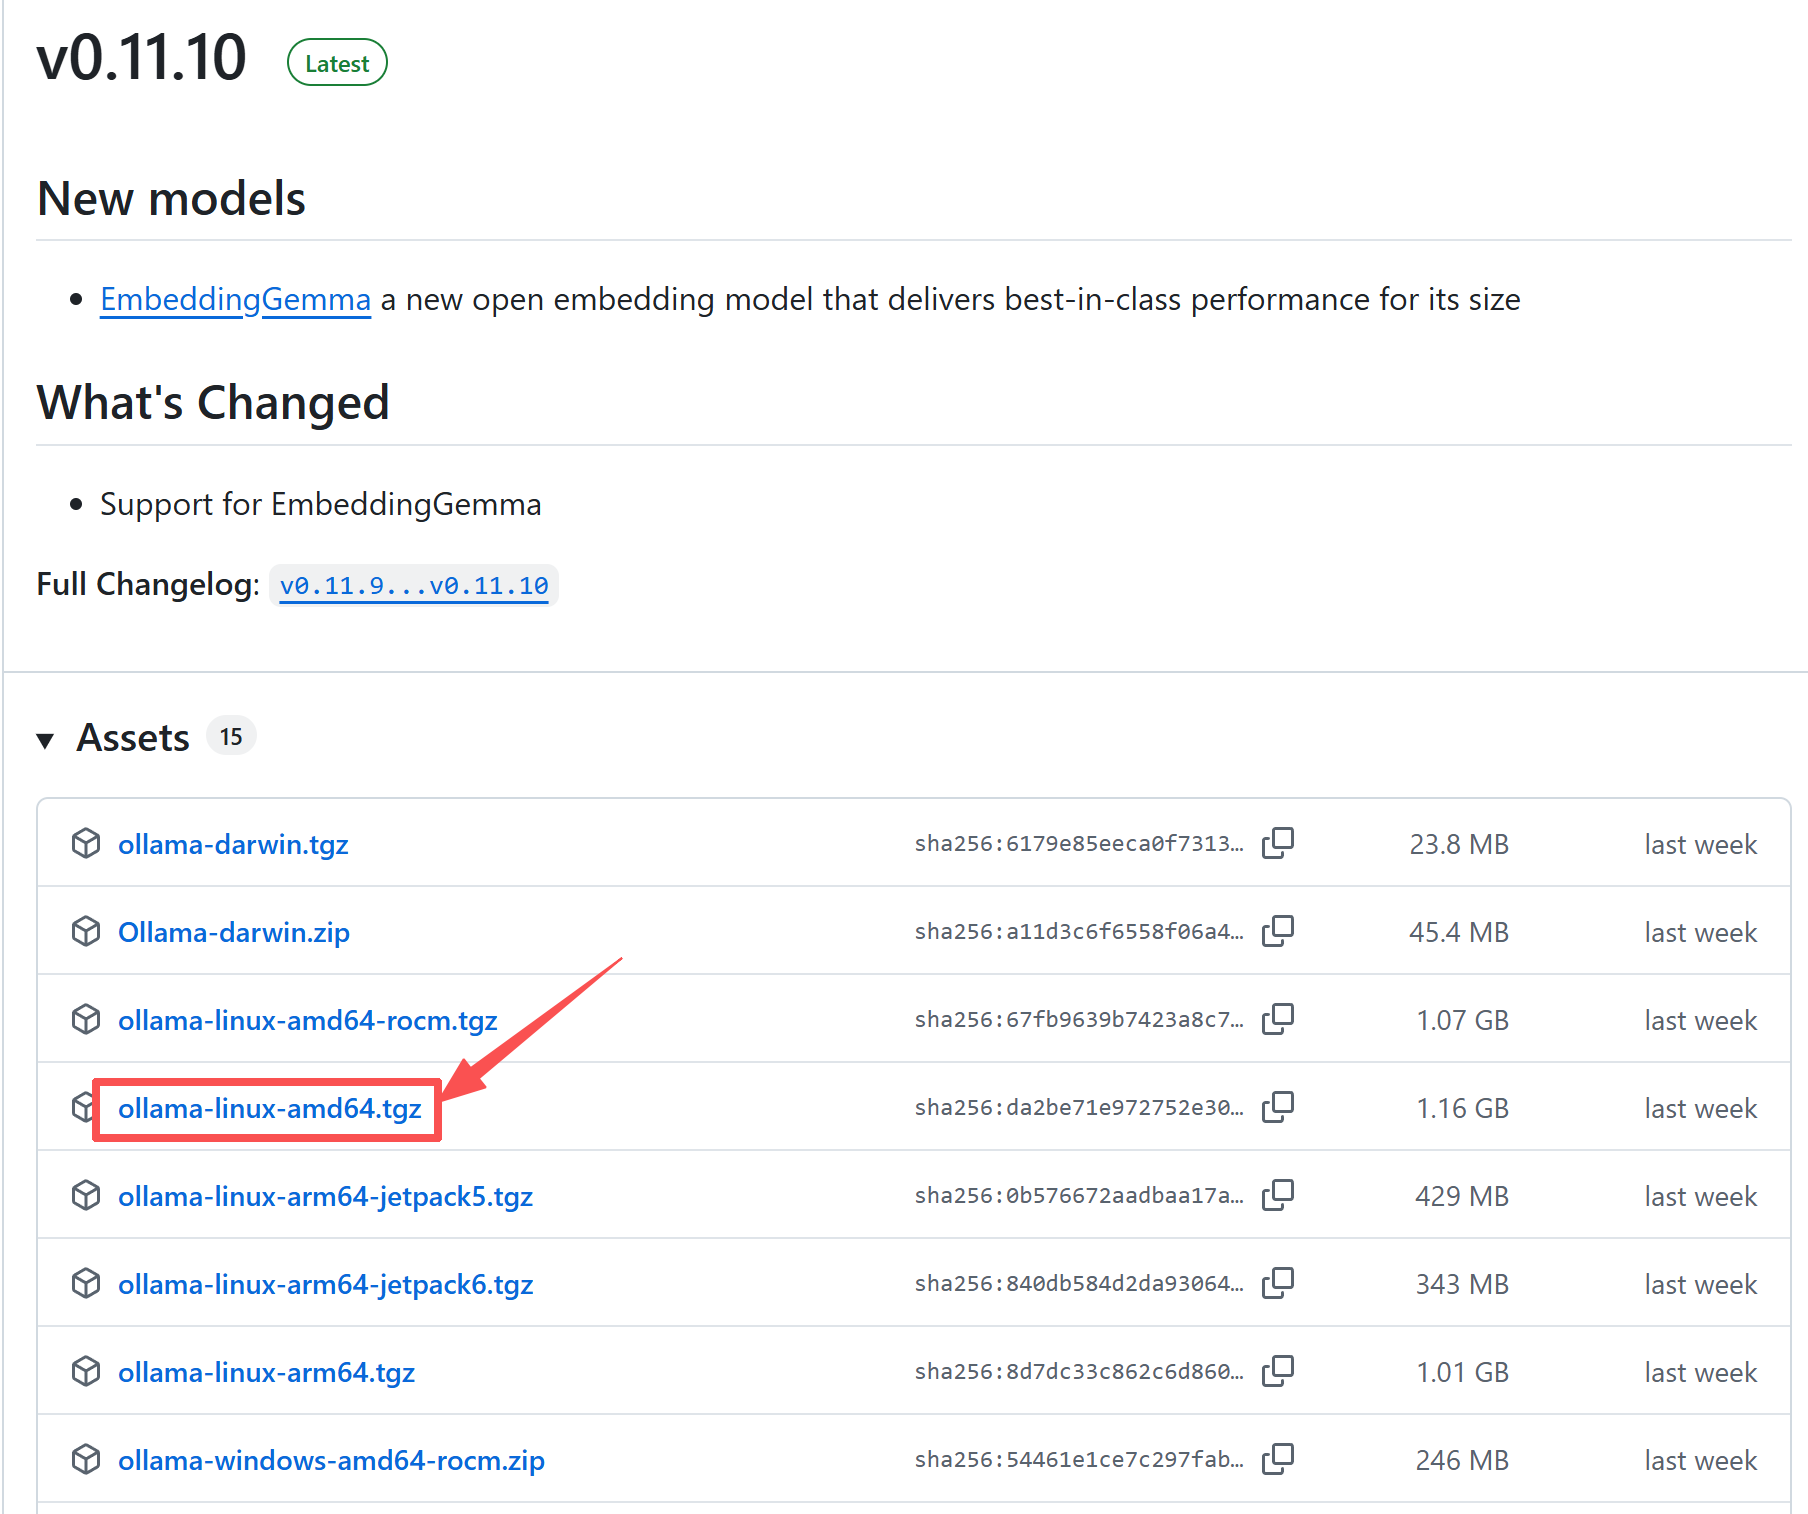Download ollama-linux-arm64-jetpack6.tgz

(326, 1284)
